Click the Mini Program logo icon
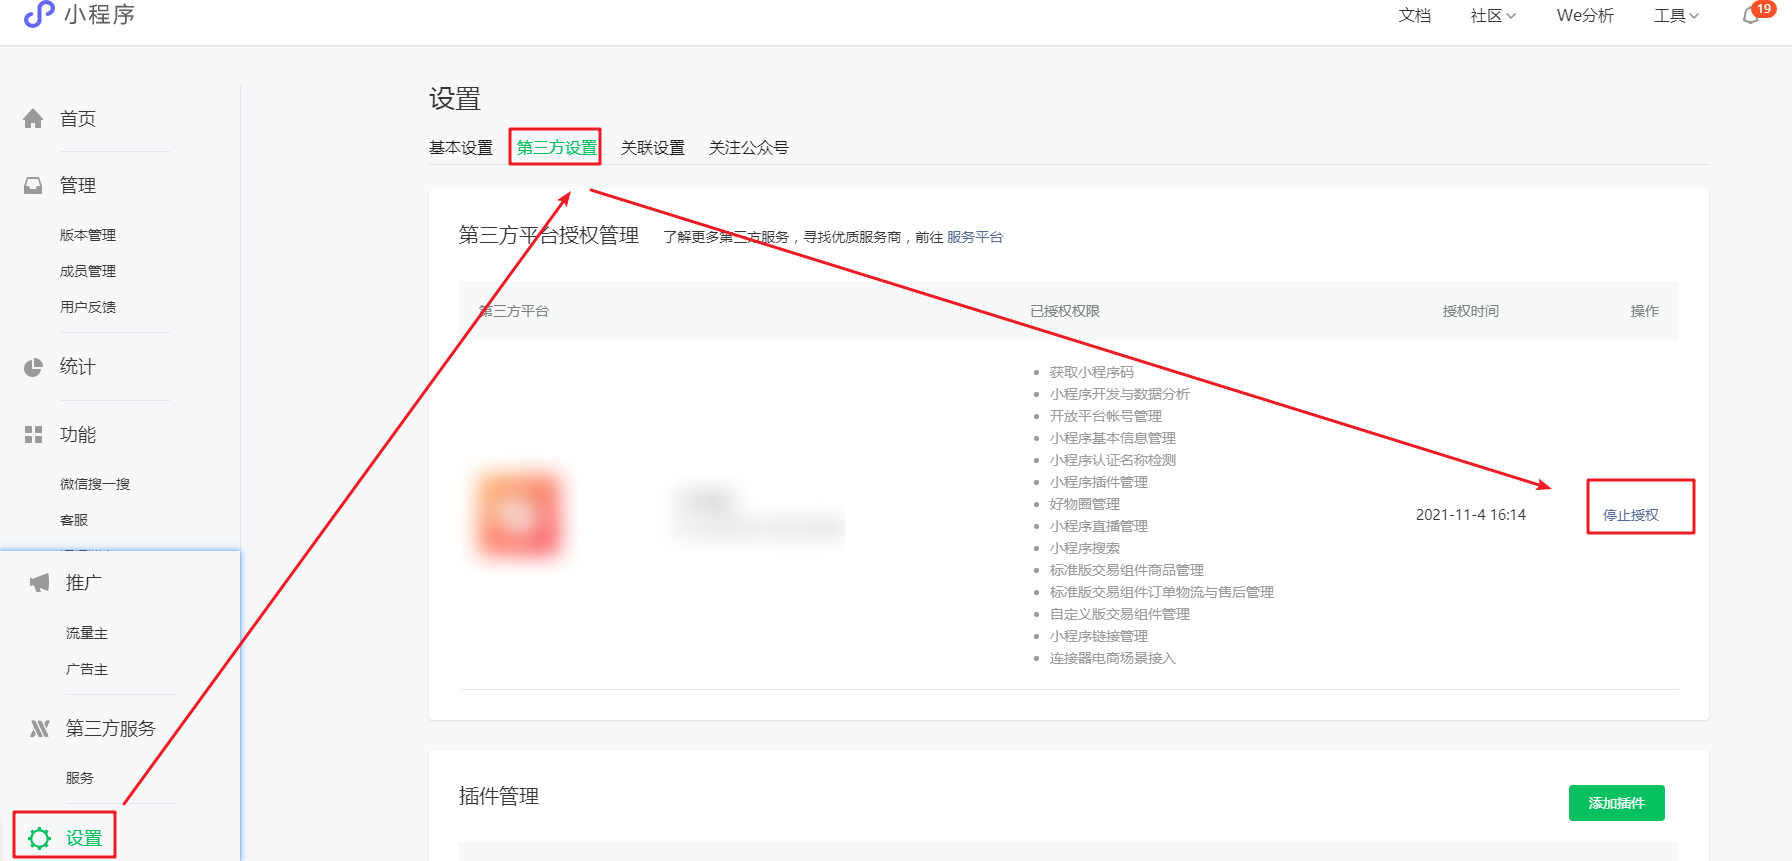 tap(38, 14)
